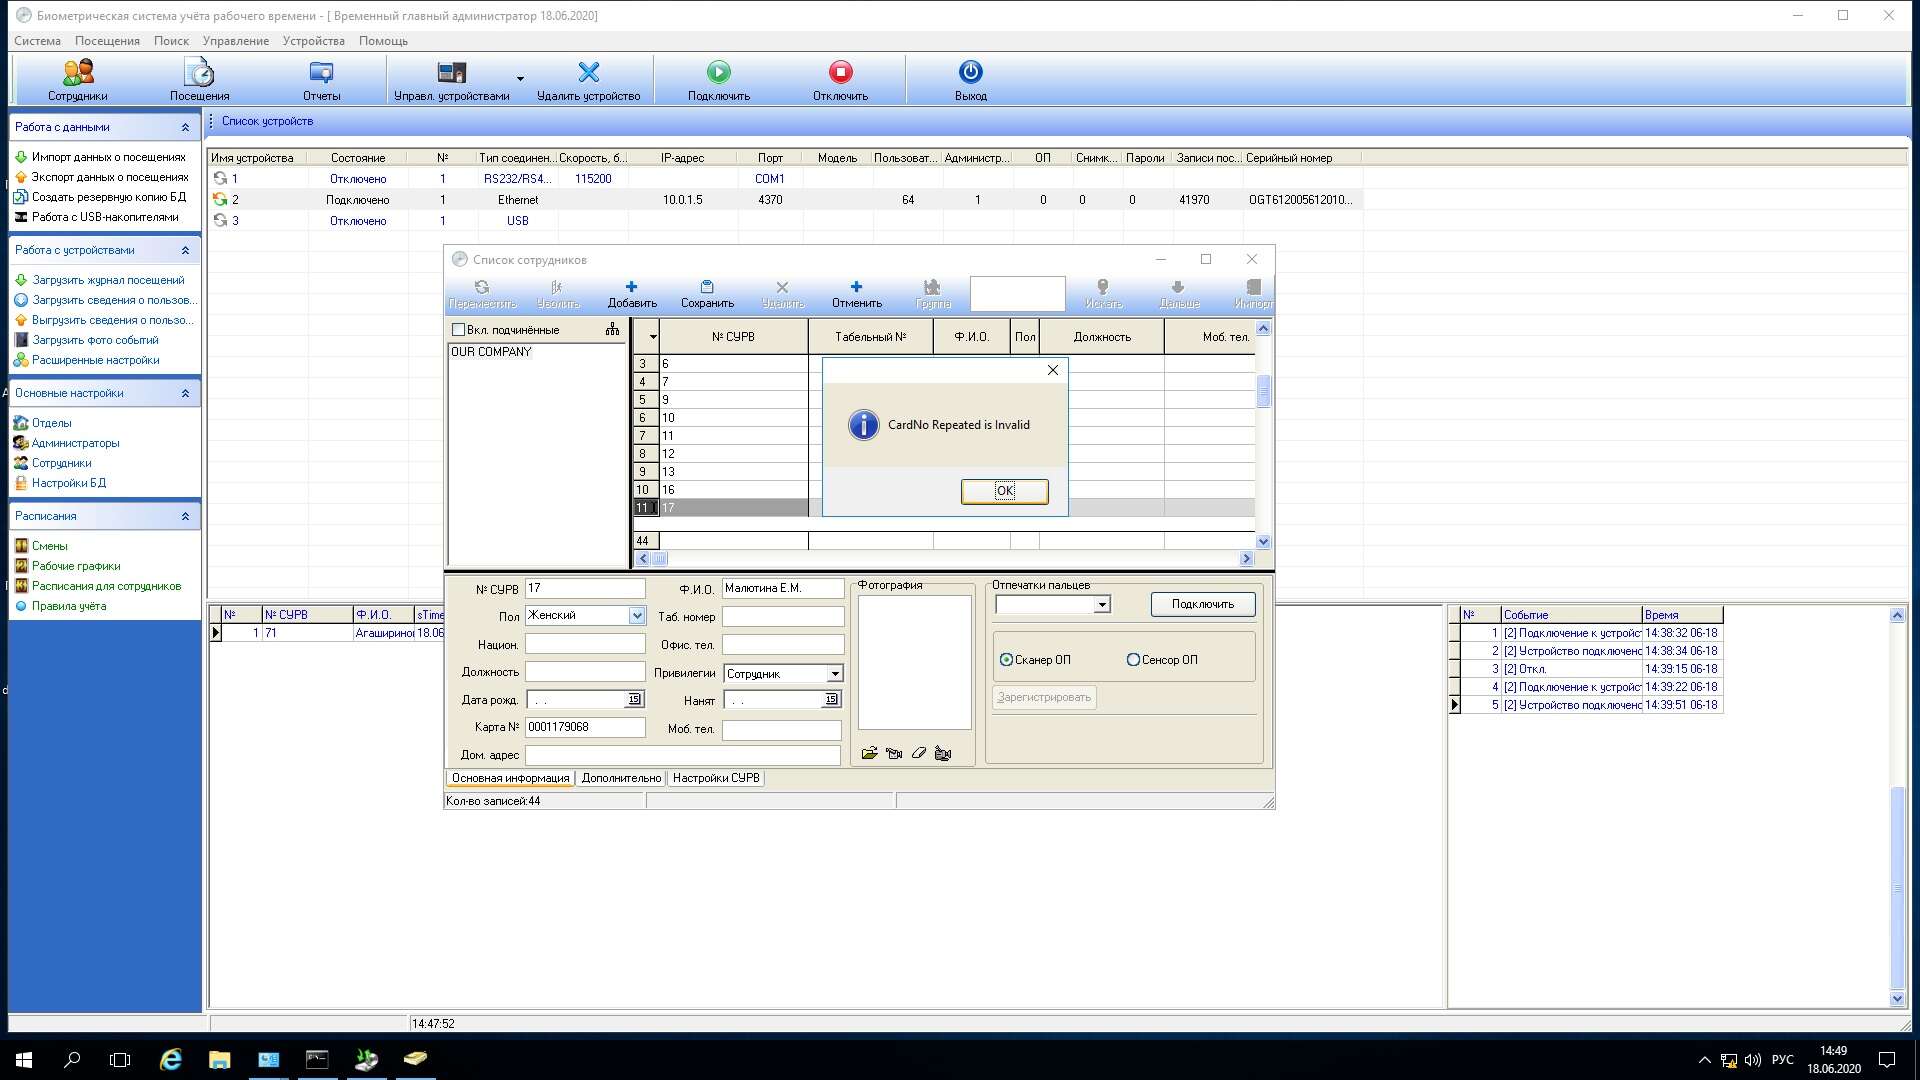Viewport: 1920px width, 1080px height.
Task: Click Создать резервную копию БД
Action: [x=108, y=197]
